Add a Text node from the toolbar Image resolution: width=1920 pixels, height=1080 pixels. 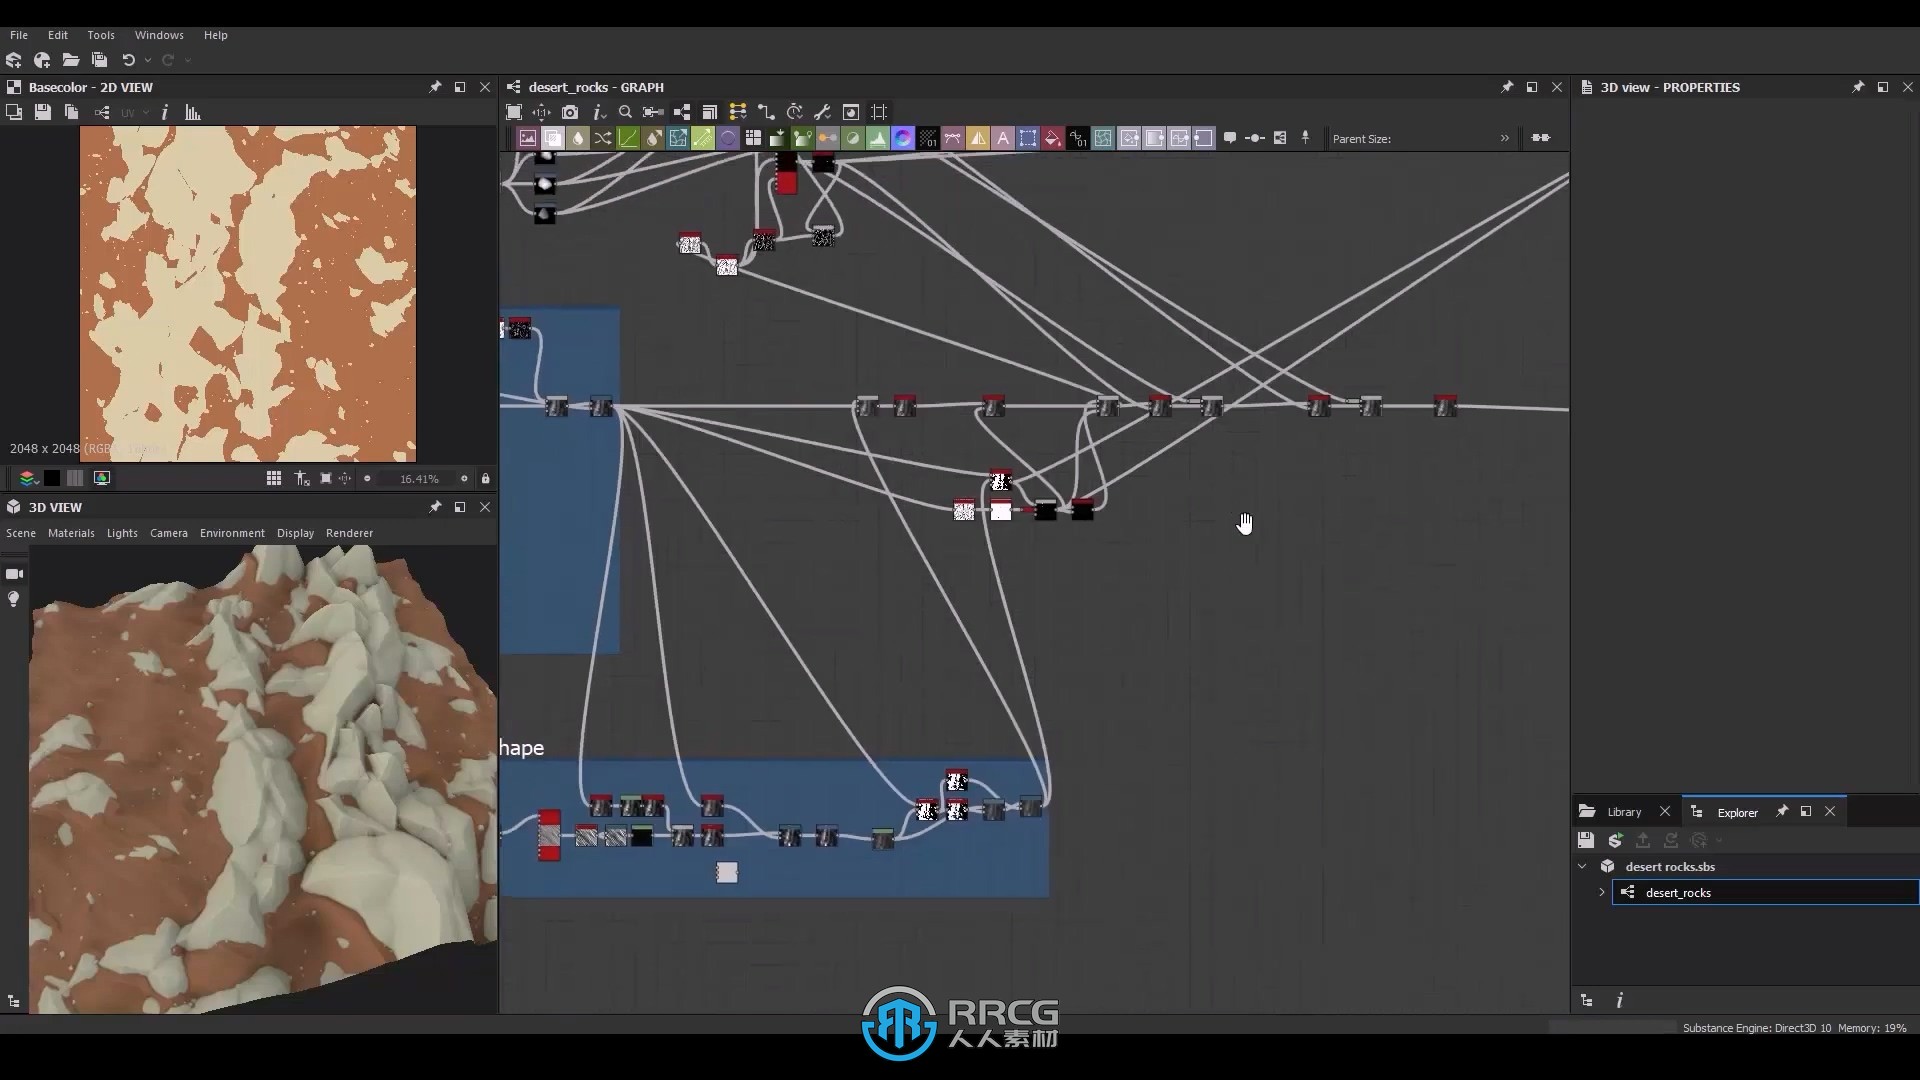(1003, 139)
